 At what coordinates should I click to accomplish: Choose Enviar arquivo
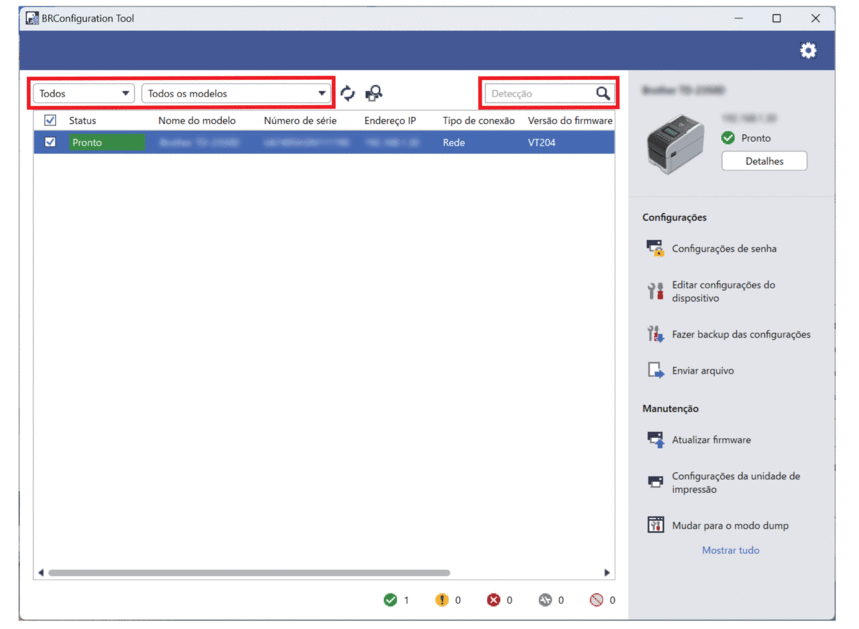[x=703, y=370]
